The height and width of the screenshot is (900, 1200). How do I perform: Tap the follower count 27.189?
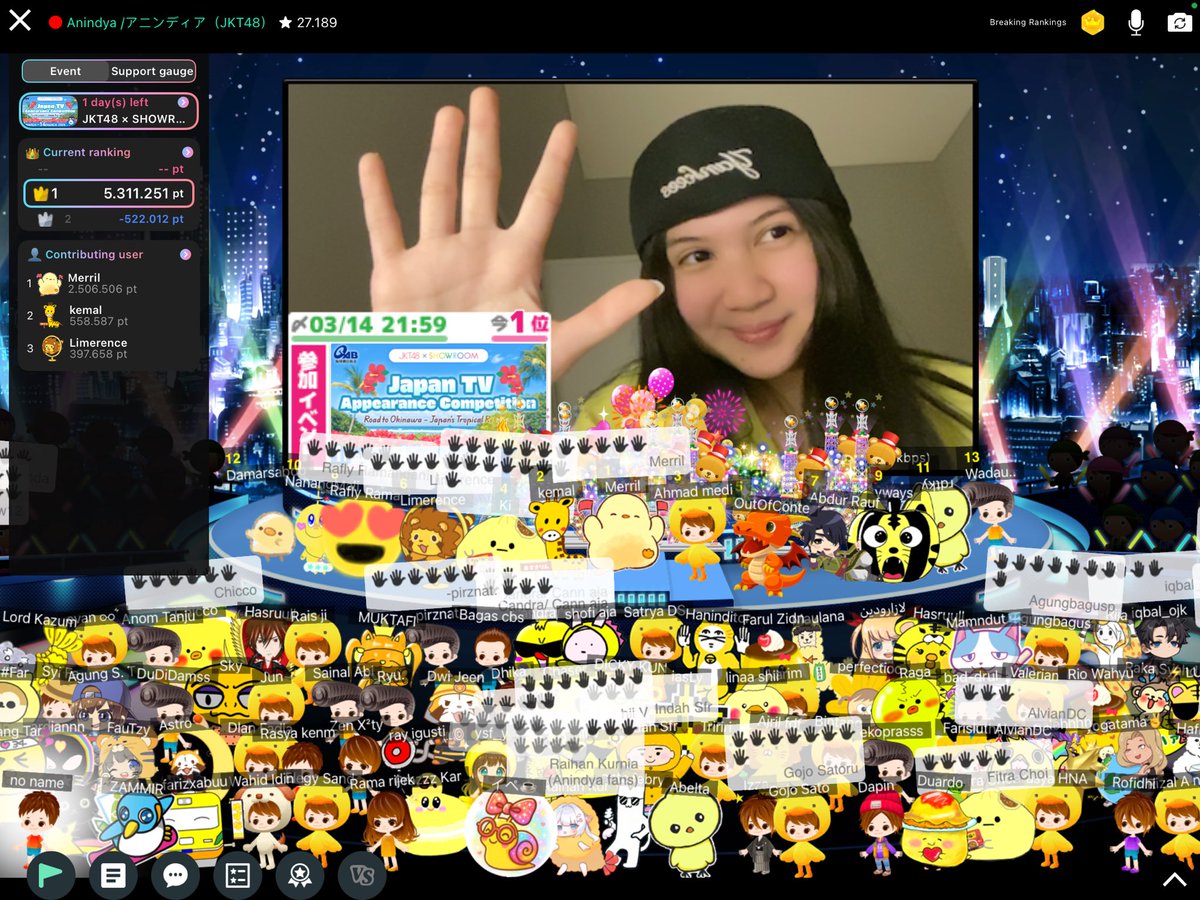317,22
